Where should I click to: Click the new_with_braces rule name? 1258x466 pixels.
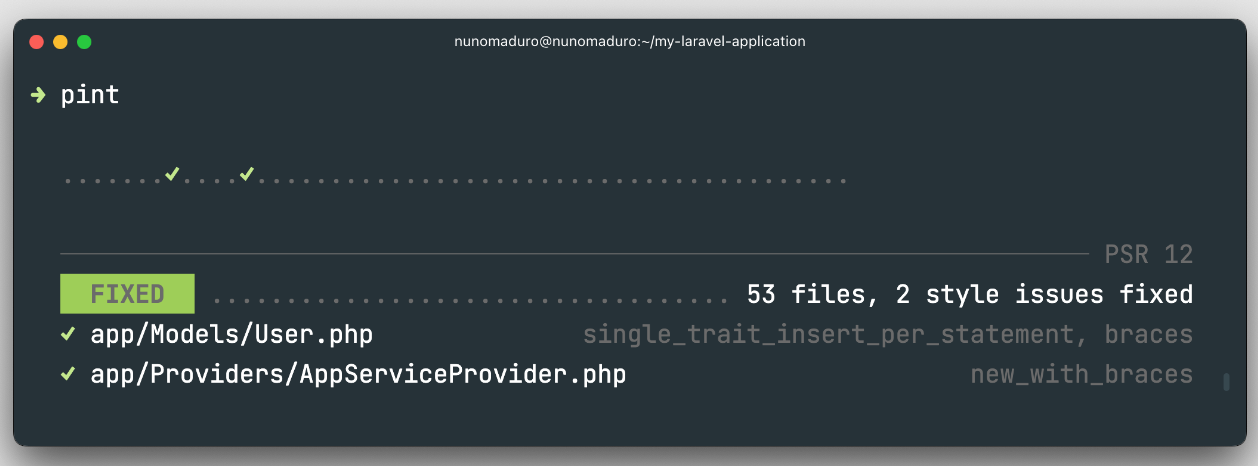tap(1081, 375)
